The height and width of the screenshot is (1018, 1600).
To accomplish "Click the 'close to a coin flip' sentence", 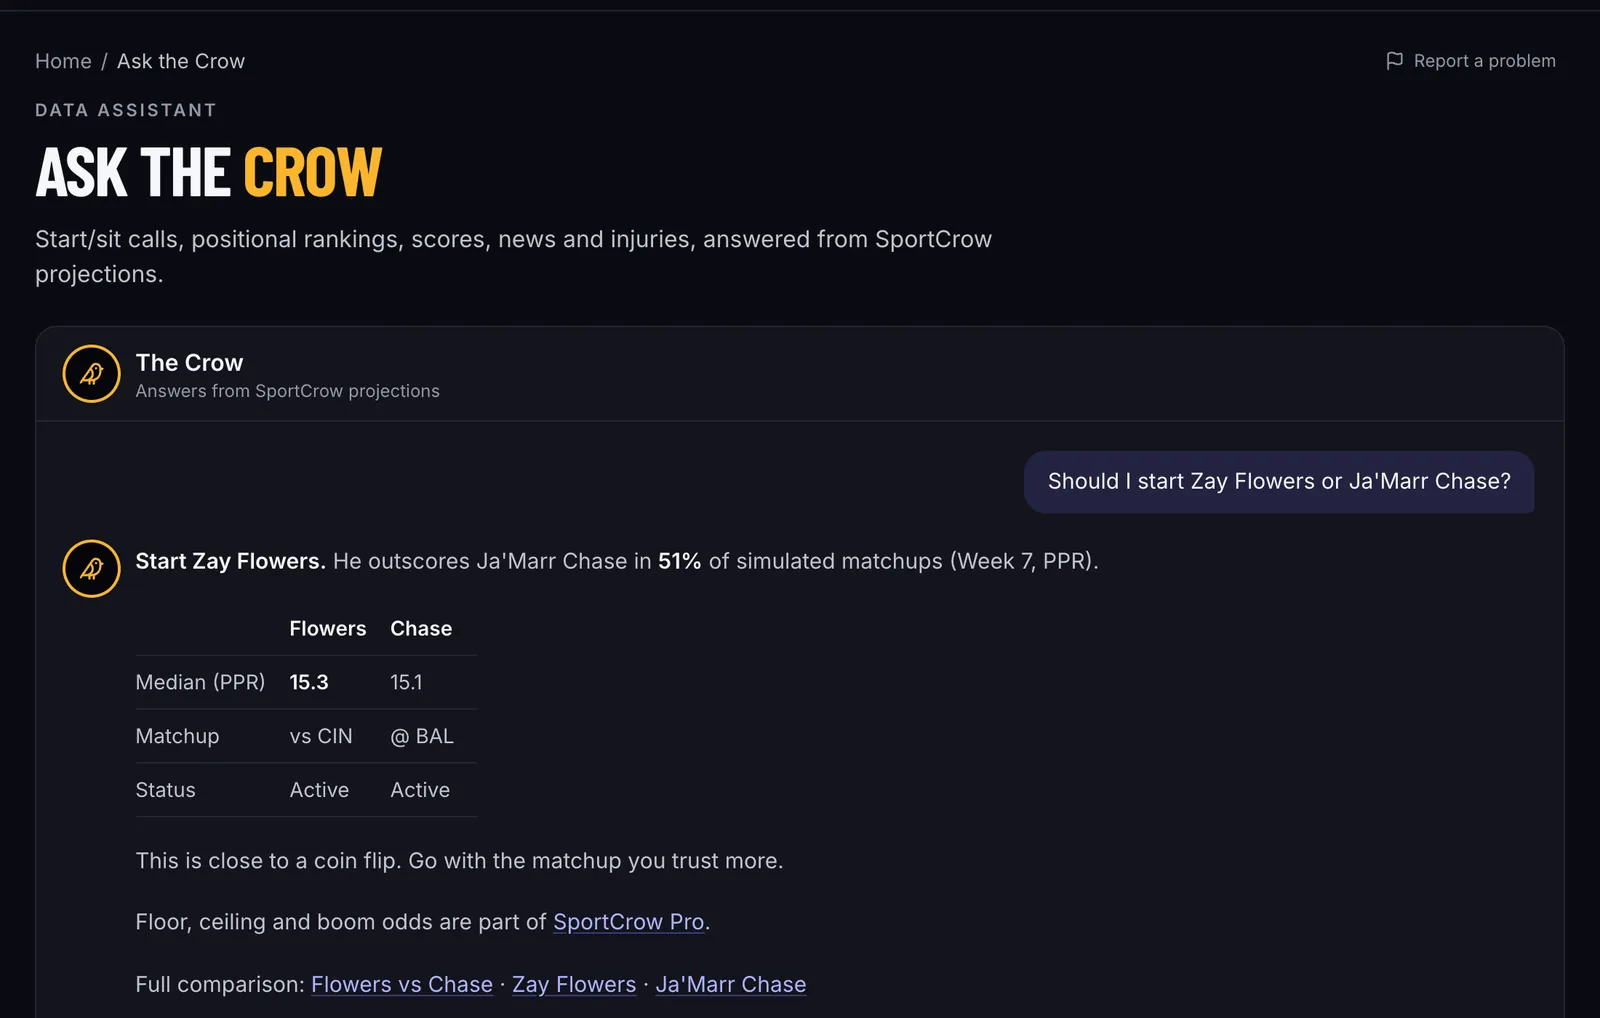I will point(459,861).
